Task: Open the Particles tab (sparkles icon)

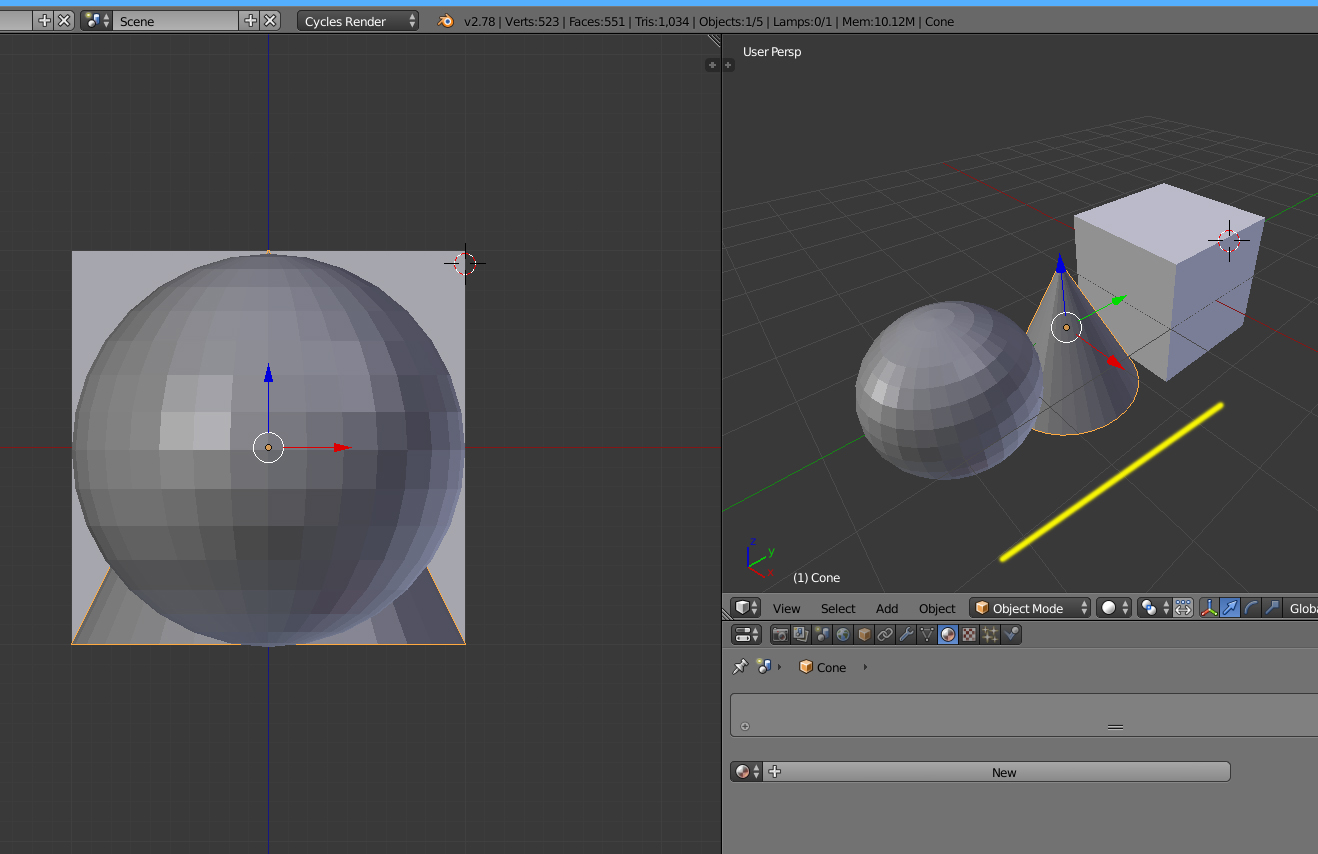Action: pos(990,634)
